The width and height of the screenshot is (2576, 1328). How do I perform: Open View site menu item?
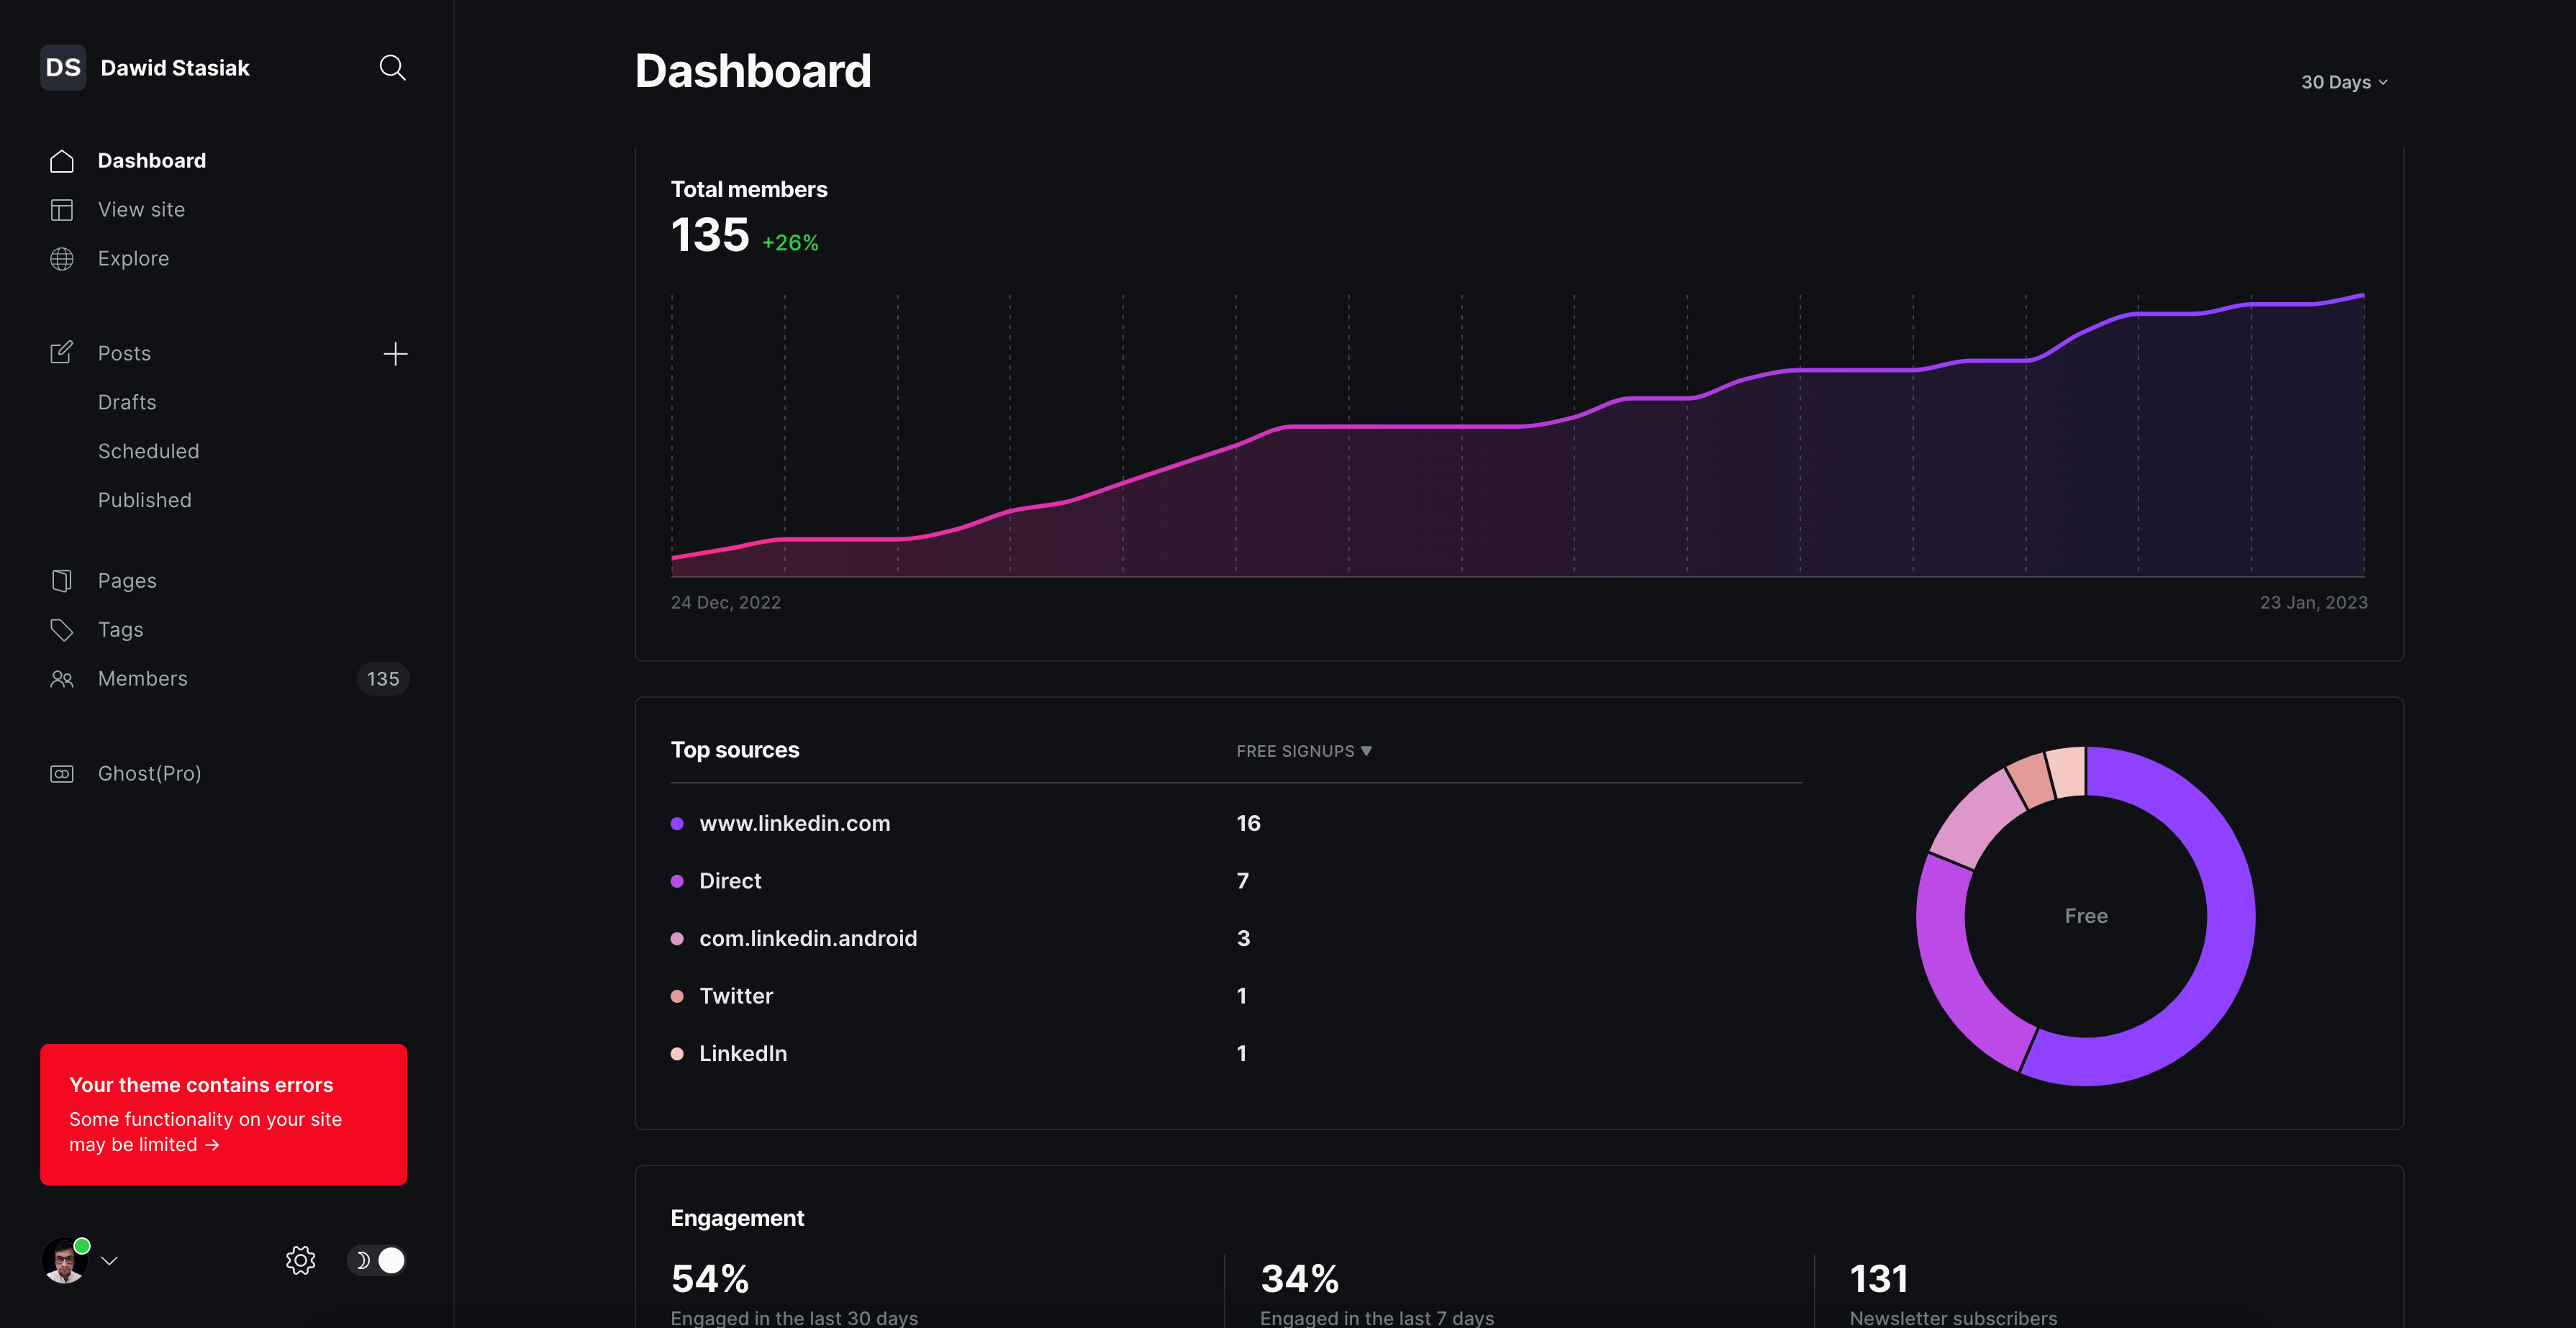141,210
